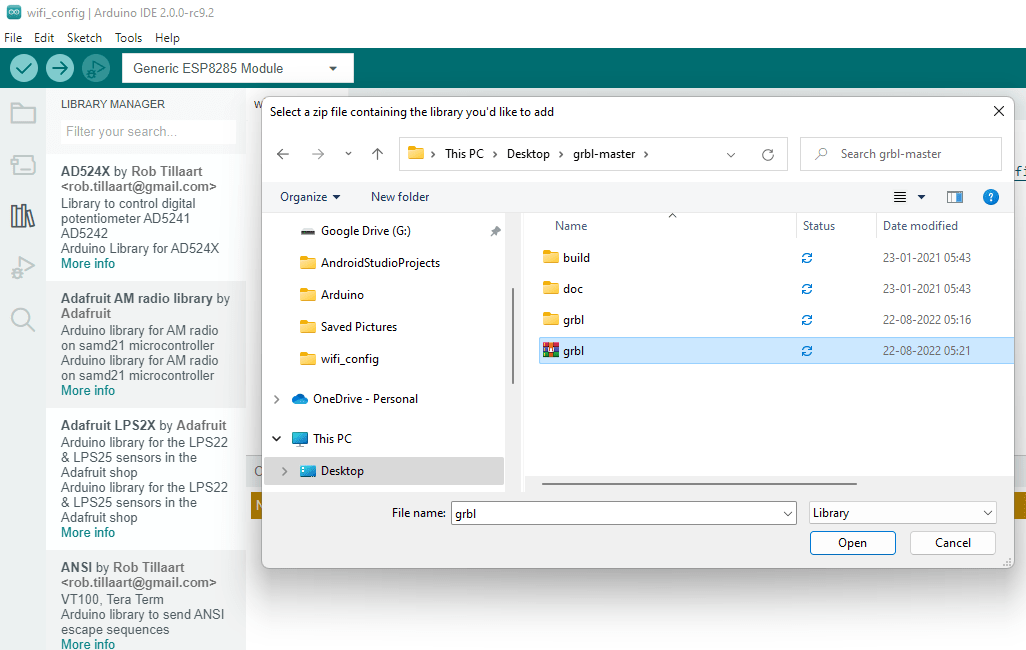The height and width of the screenshot is (650, 1026).
Task: Open the Boards Manager sidebar icon
Action: pos(23,164)
